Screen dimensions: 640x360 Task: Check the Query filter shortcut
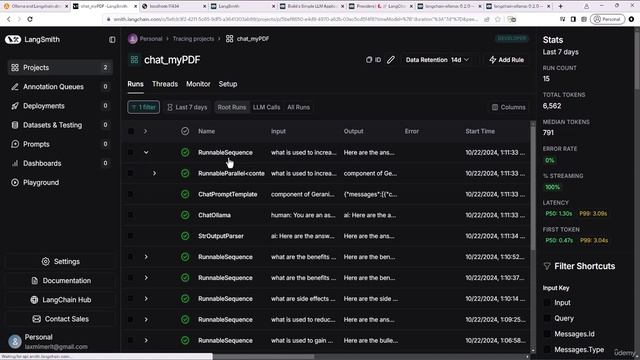point(547,318)
